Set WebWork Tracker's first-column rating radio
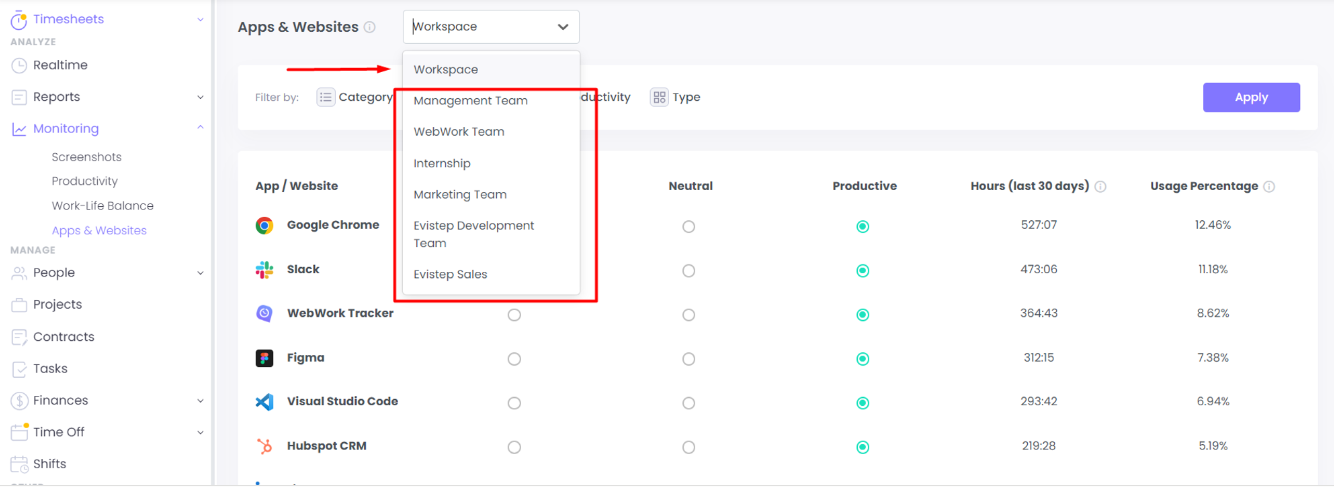This screenshot has width=1334, height=487. (514, 315)
